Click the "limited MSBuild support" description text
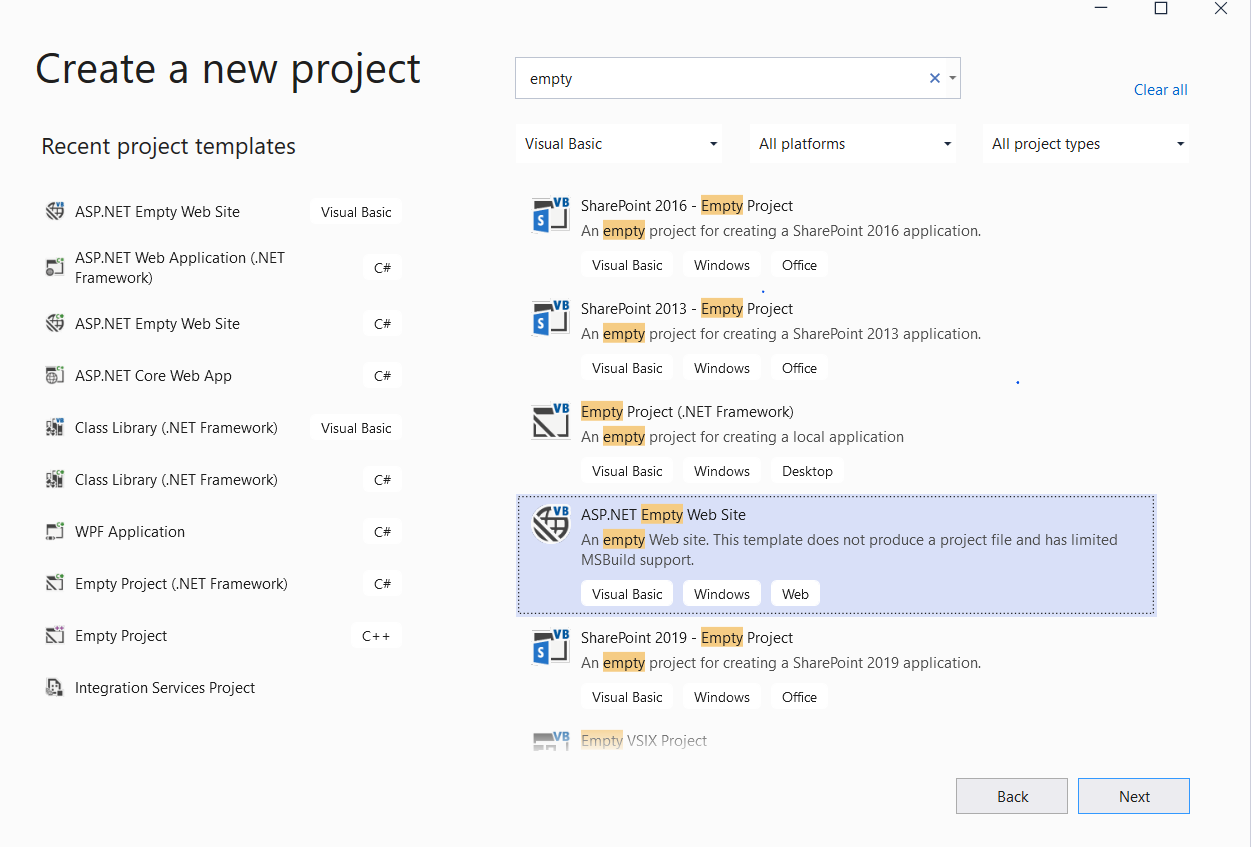1251x847 pixels. [849, 550]
